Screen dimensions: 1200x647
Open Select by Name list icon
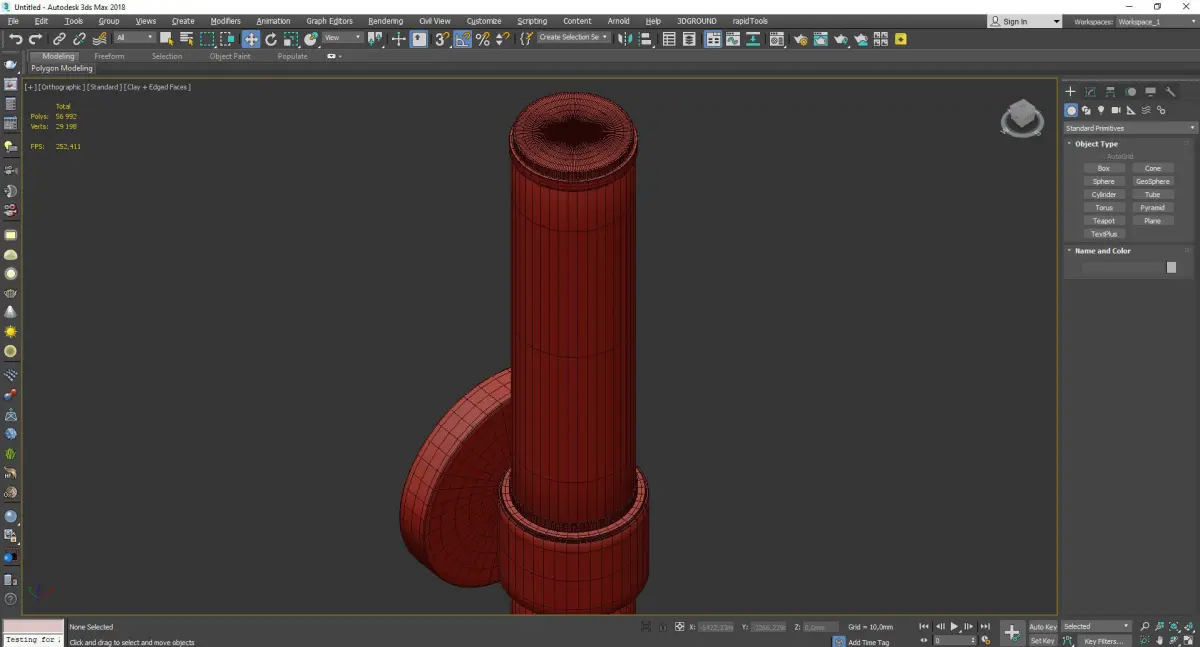(x=187, y=39)
